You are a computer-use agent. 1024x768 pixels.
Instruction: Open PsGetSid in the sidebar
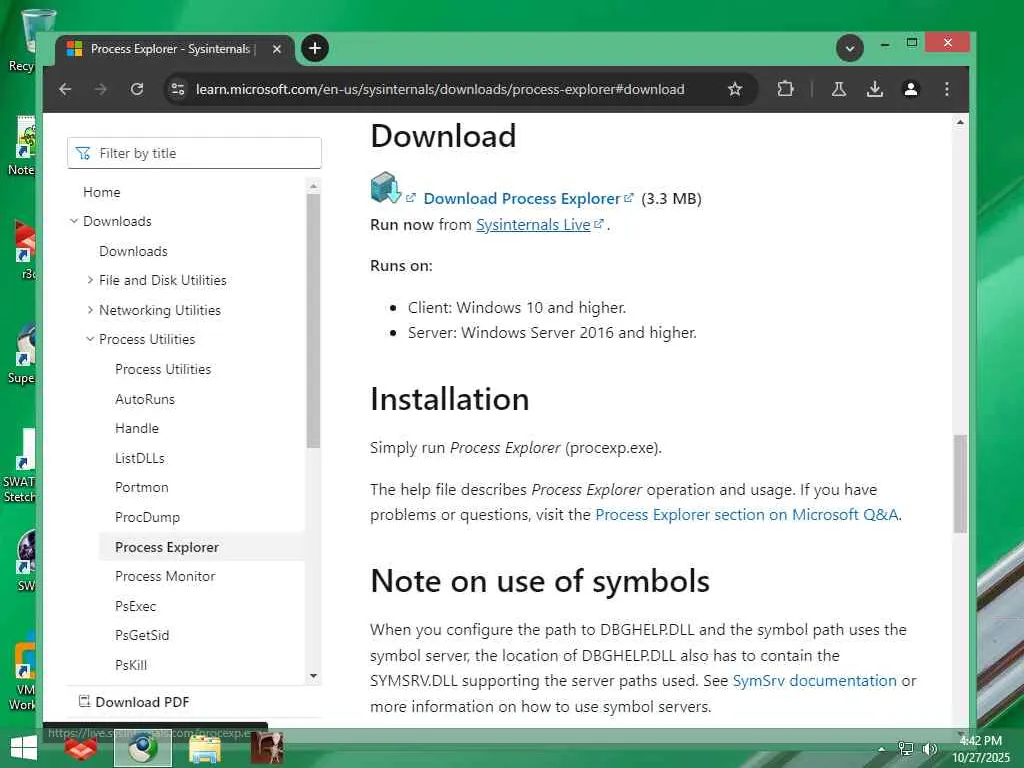click(142, 635)
